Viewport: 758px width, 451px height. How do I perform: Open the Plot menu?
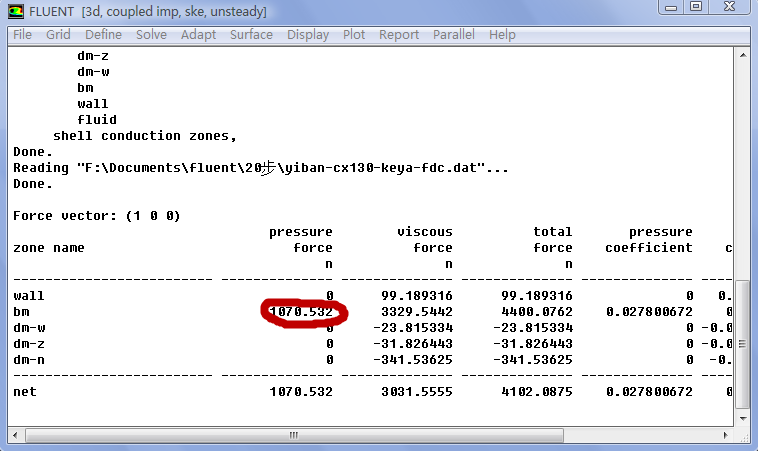[x=354, y=35]
